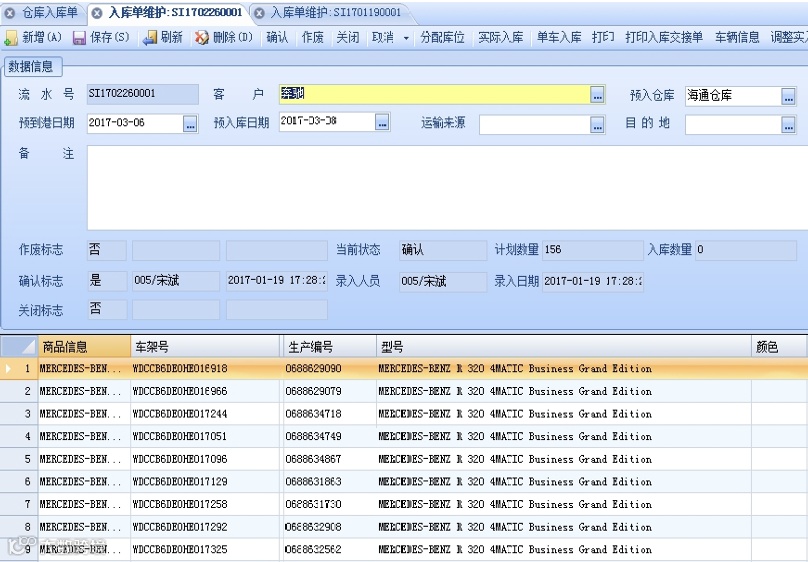
Task: Click the 型号 cell in row 3
Action: [x=564, y=414]
